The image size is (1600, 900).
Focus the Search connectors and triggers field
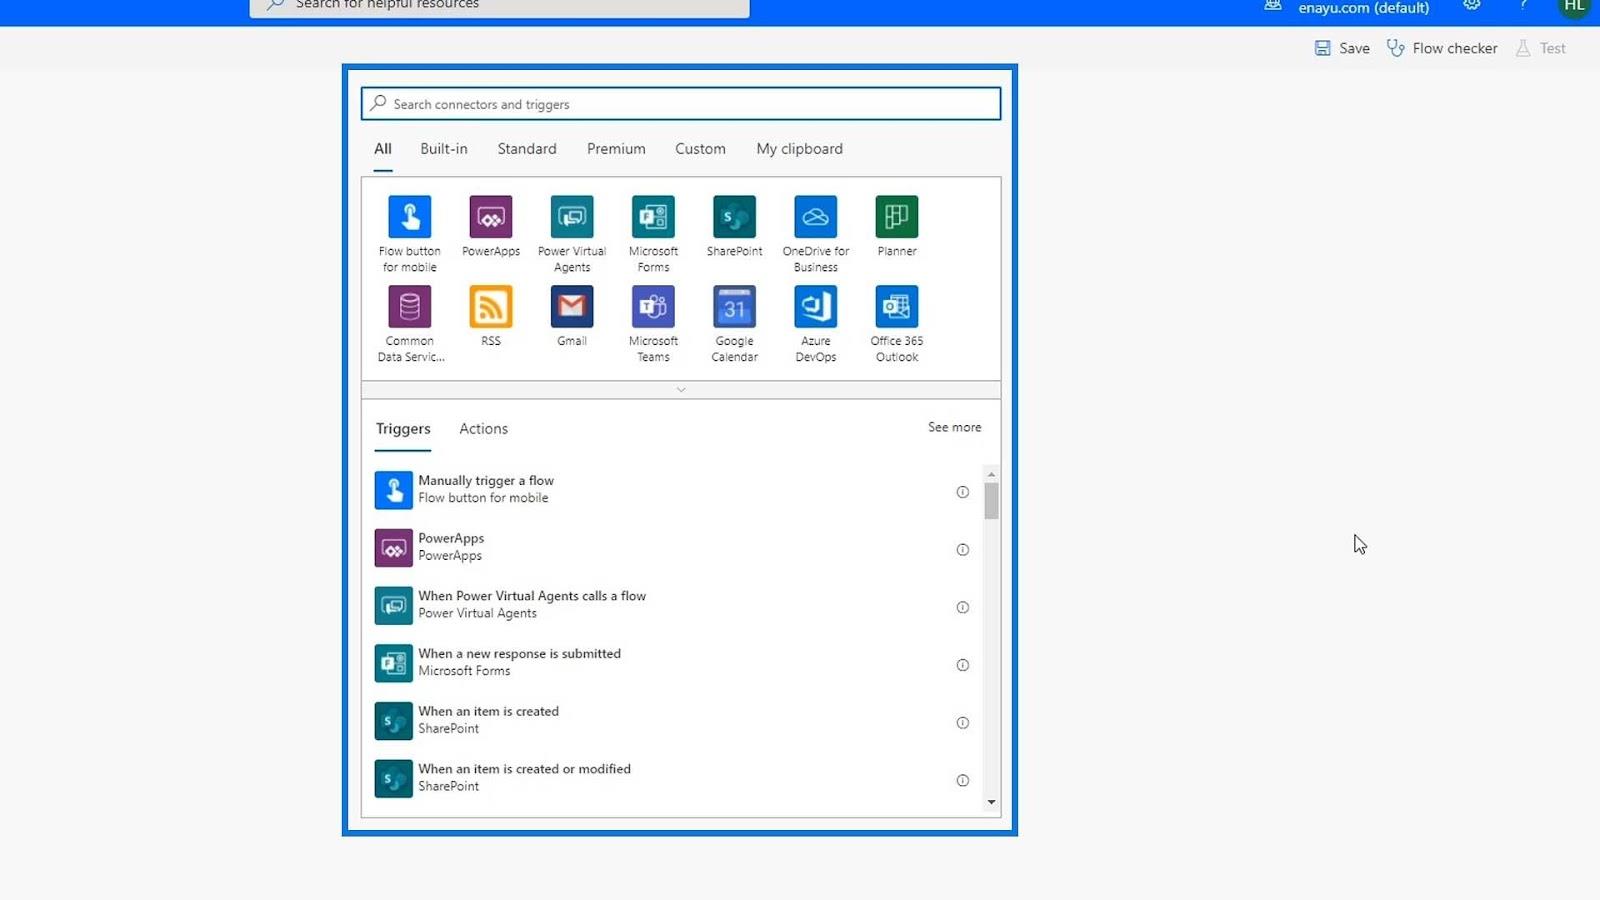[681, 104]
